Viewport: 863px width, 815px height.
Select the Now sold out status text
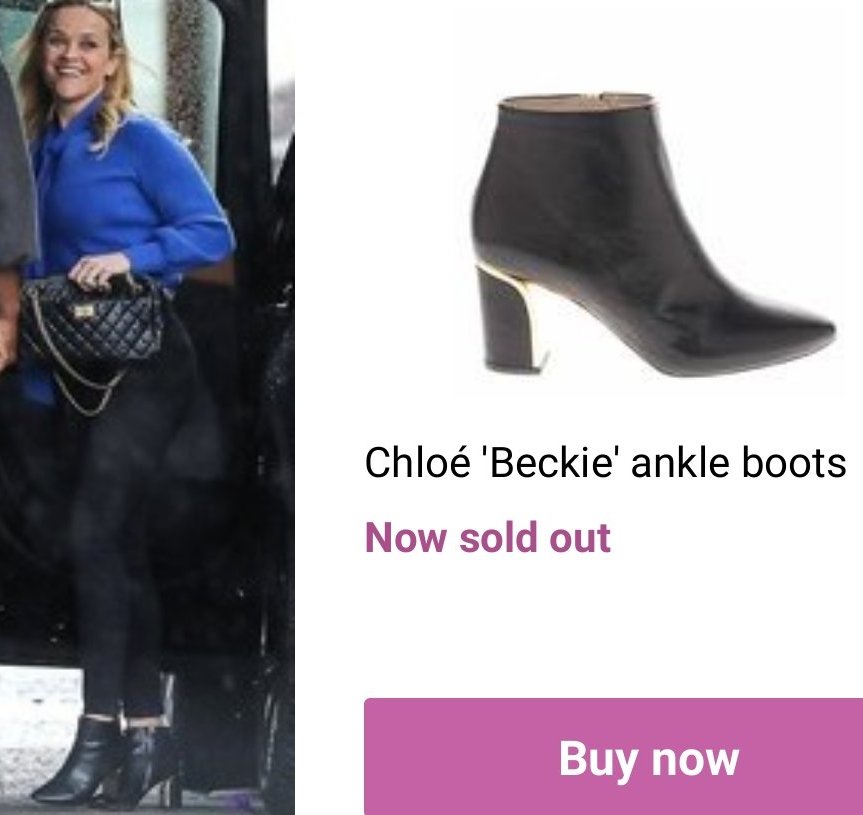[488, 537]
